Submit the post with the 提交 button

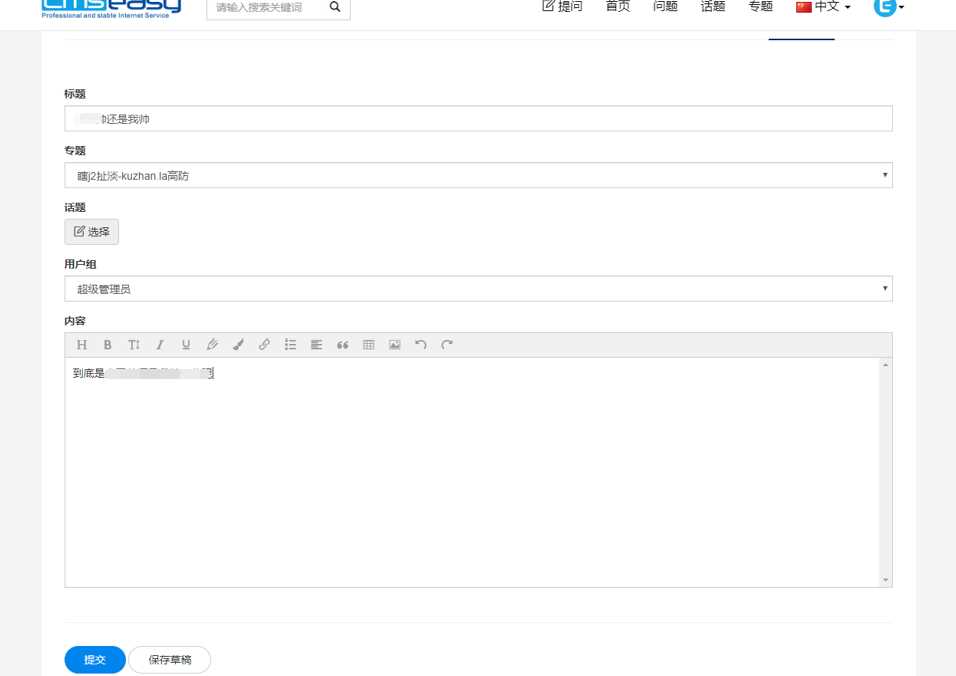pos(94,659)
